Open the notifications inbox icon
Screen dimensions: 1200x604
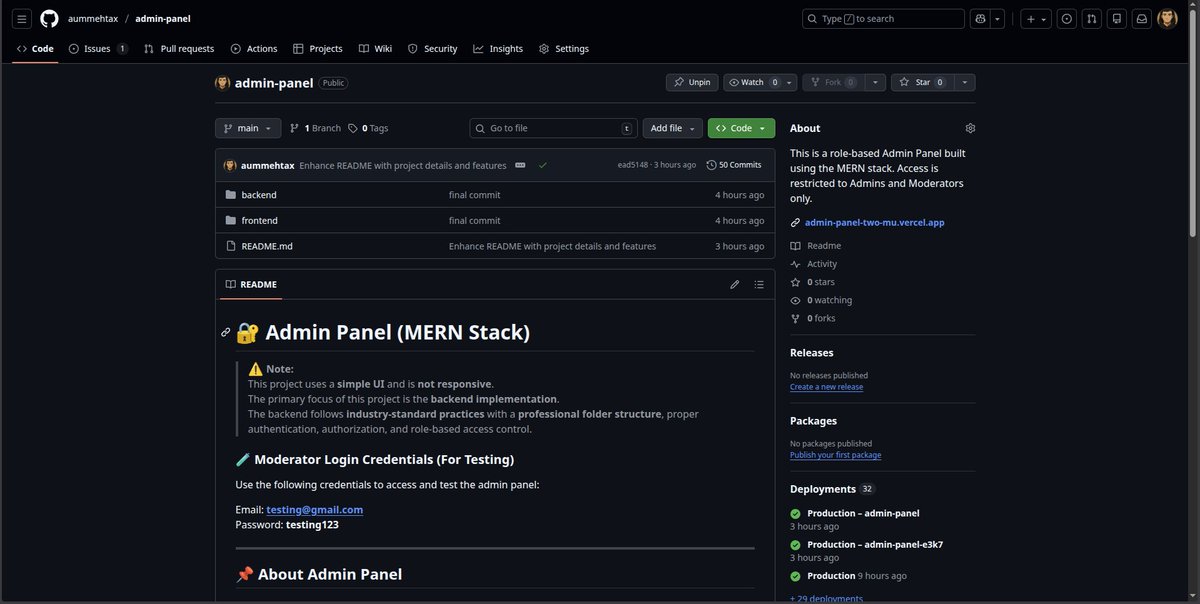1141,19
